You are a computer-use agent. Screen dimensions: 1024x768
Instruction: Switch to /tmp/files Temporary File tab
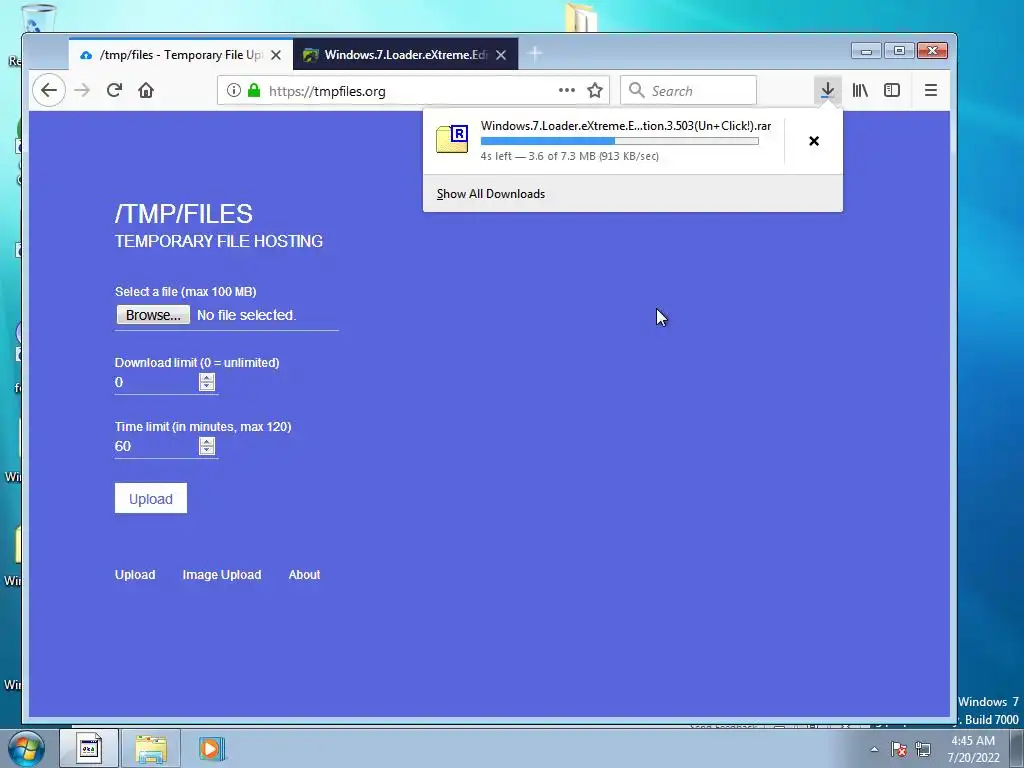tap(181, 55)
